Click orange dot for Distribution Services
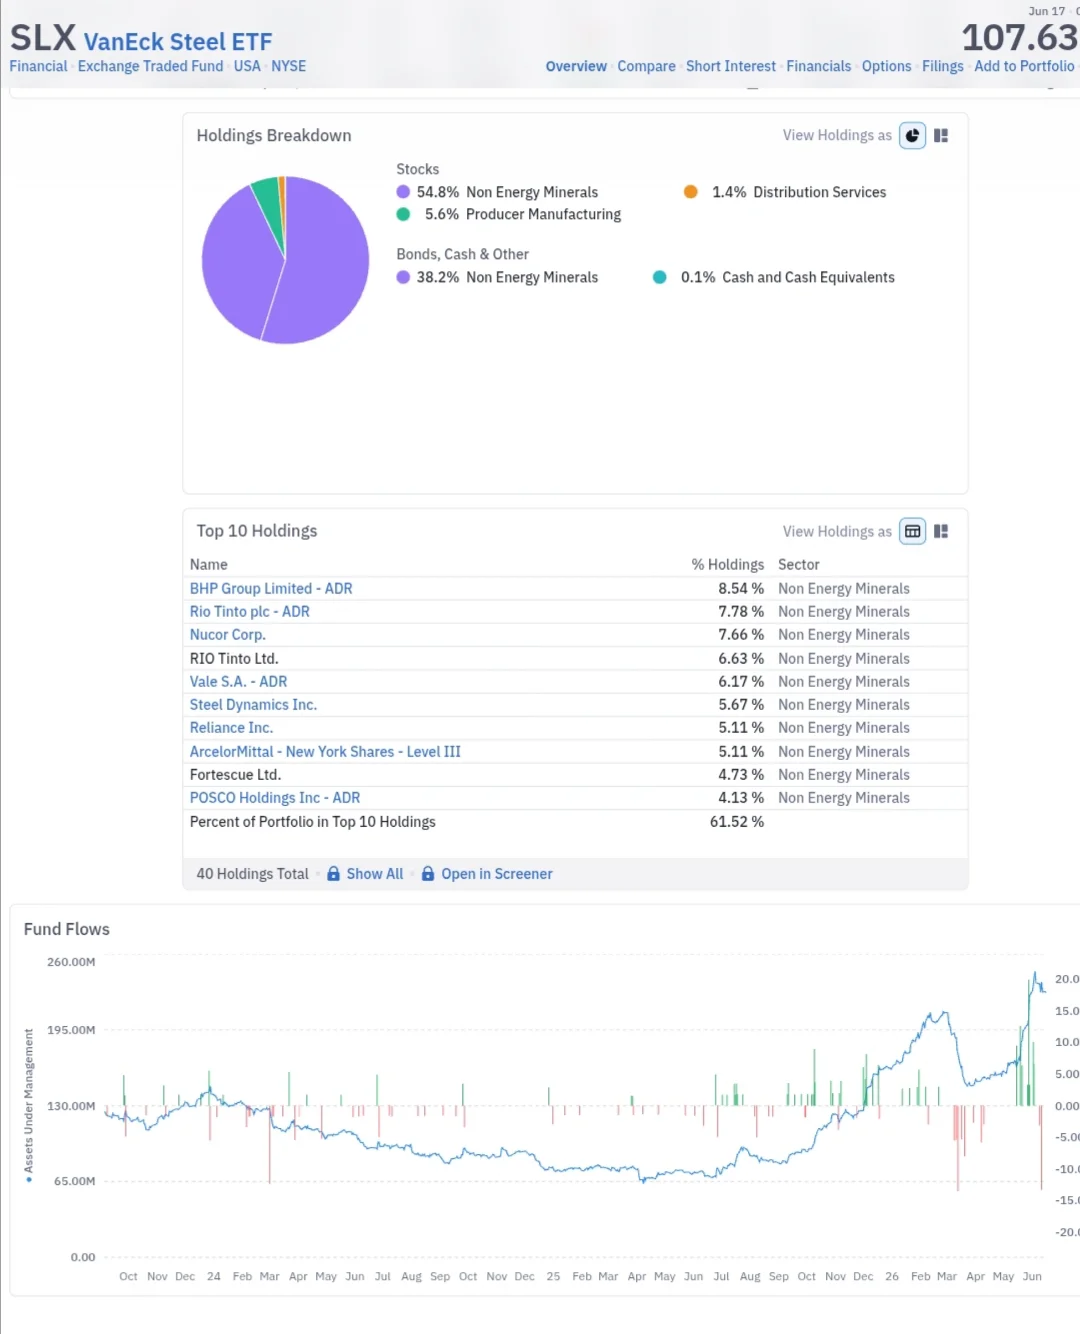Screen dimensions: 1080x1334 690,192
